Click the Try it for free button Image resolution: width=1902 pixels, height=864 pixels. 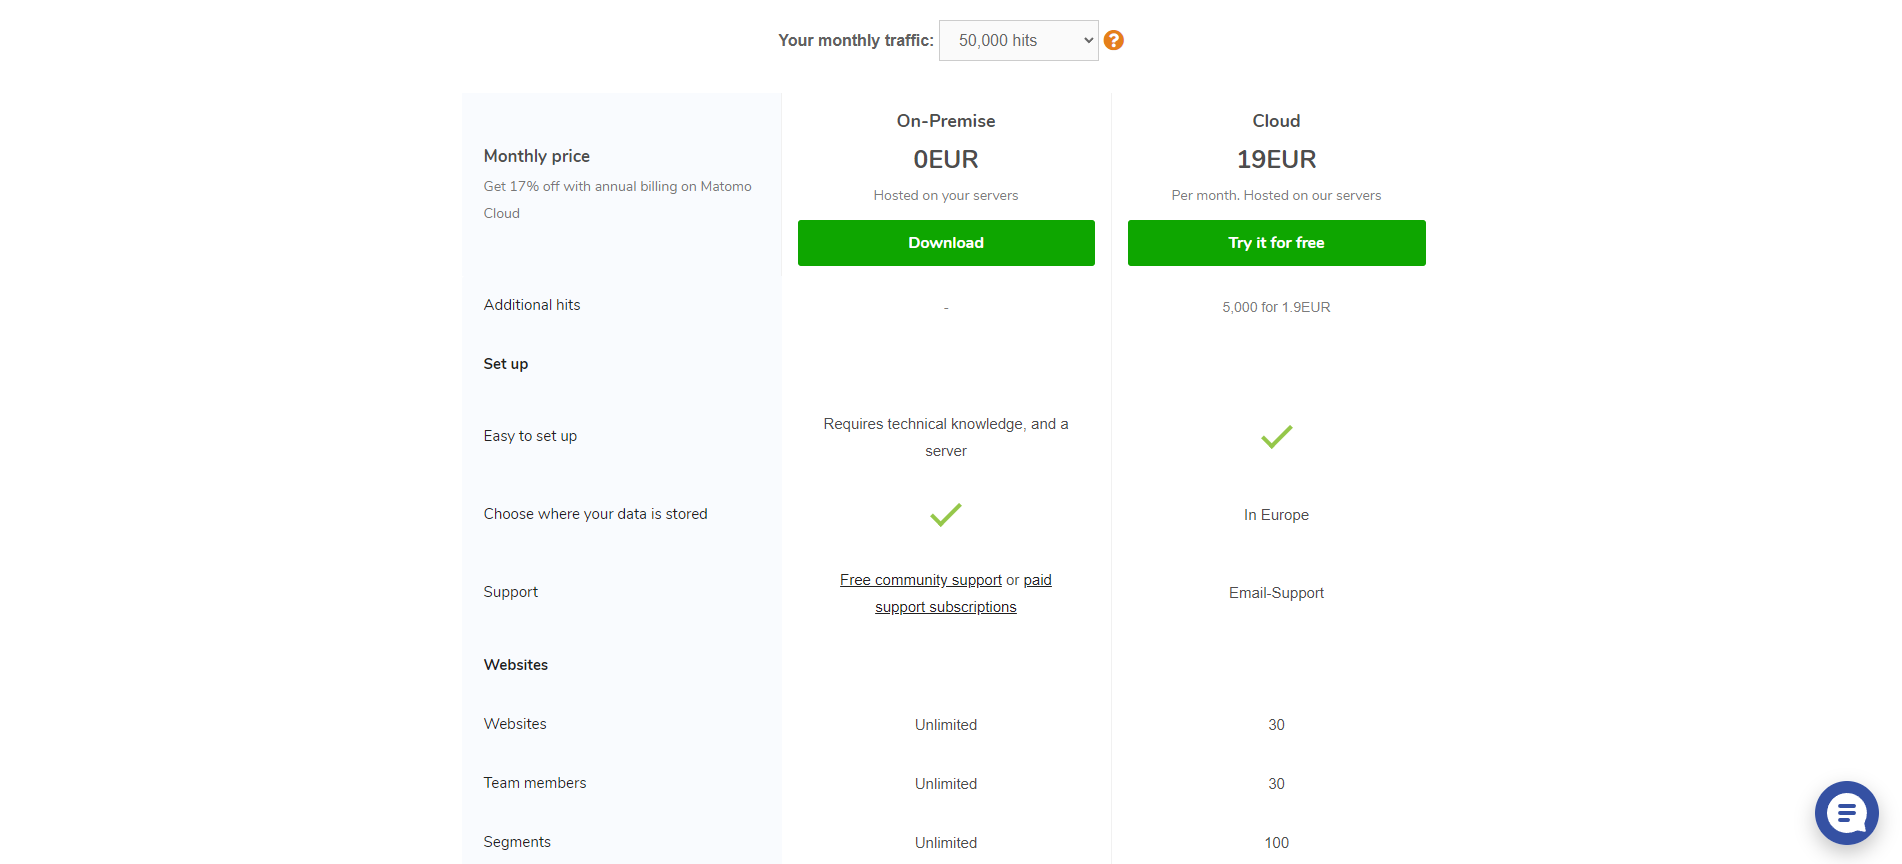click(x=1276, y=243)
